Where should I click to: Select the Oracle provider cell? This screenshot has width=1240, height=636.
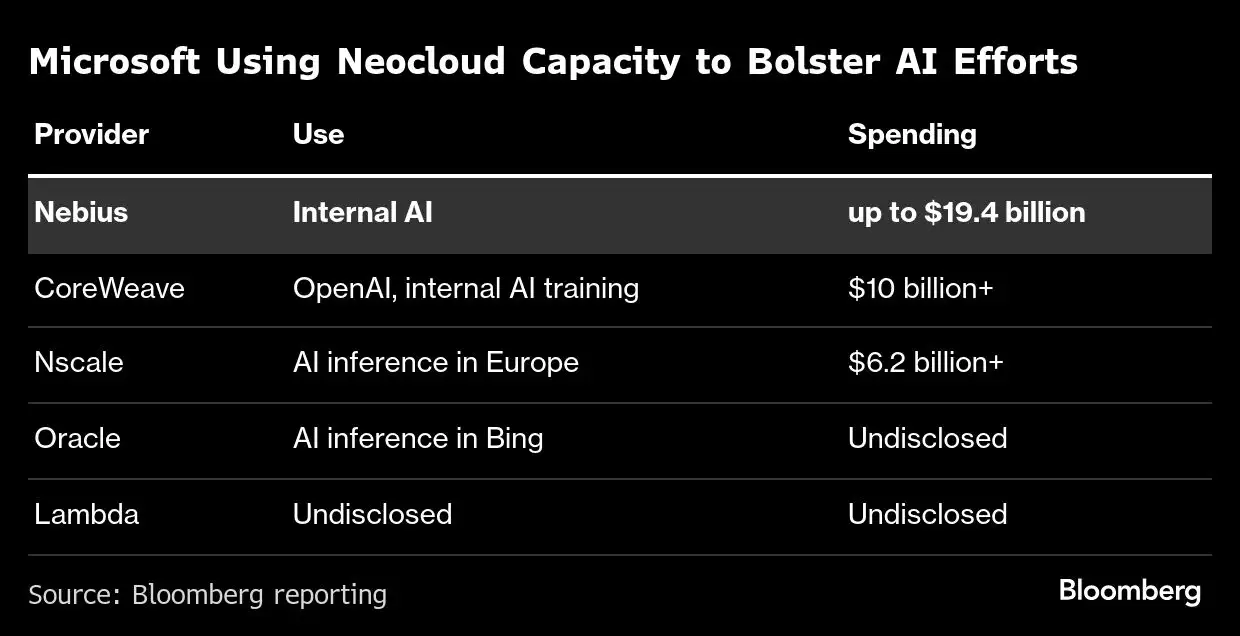77,438
